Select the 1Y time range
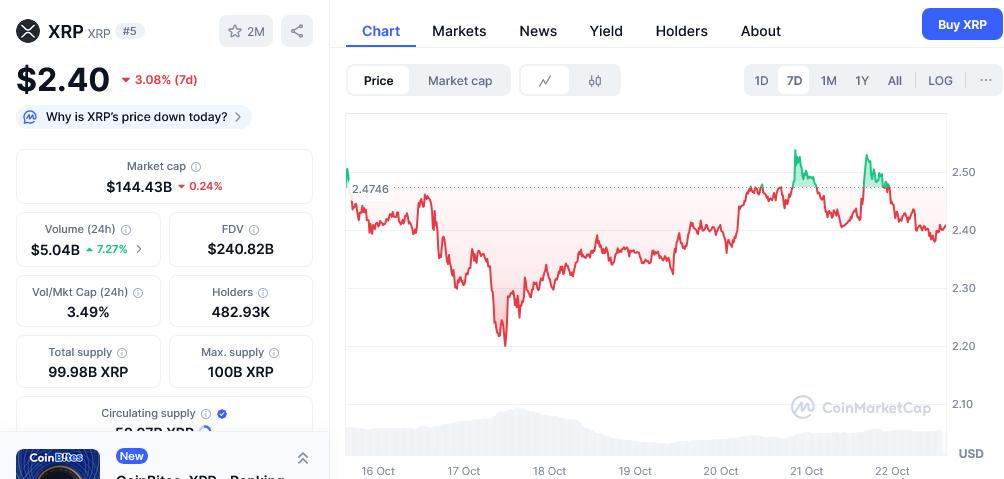 click(x=862, y=80)
